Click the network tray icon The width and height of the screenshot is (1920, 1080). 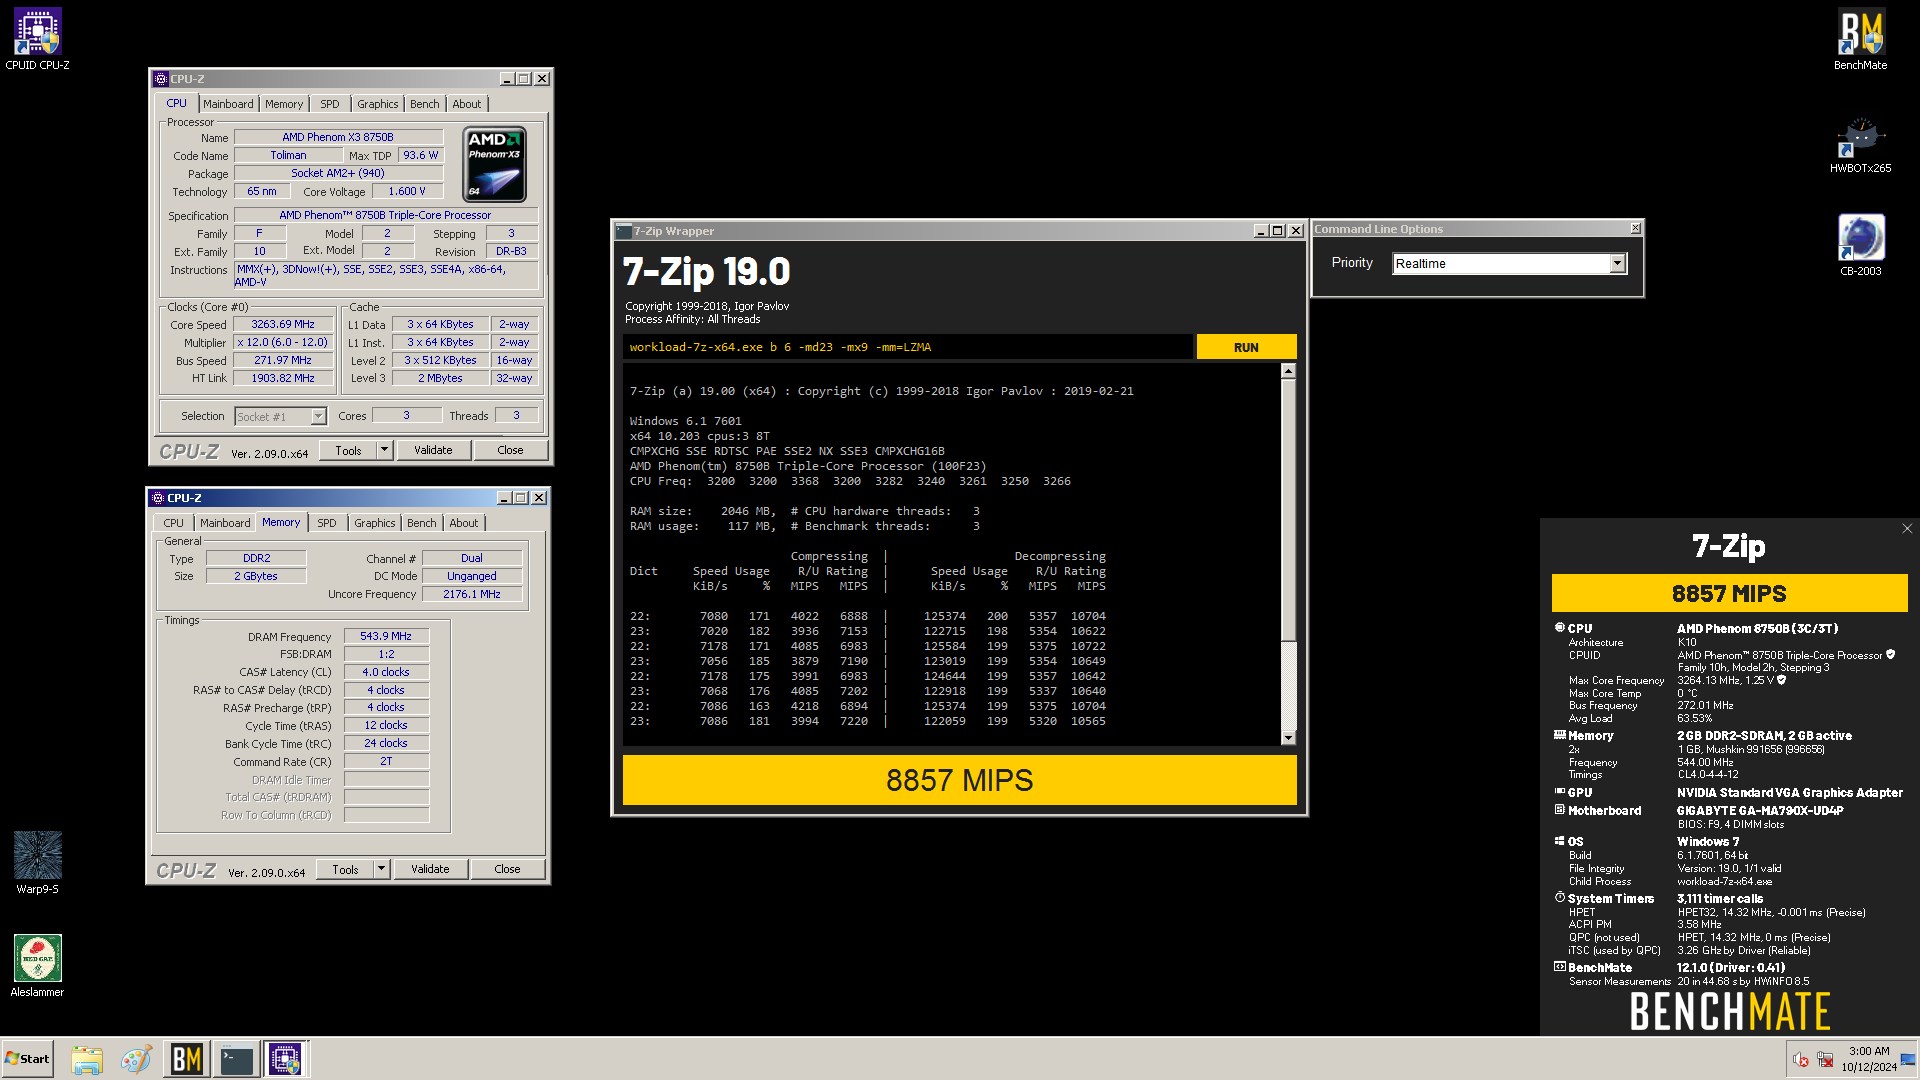coord(1824,1060)
